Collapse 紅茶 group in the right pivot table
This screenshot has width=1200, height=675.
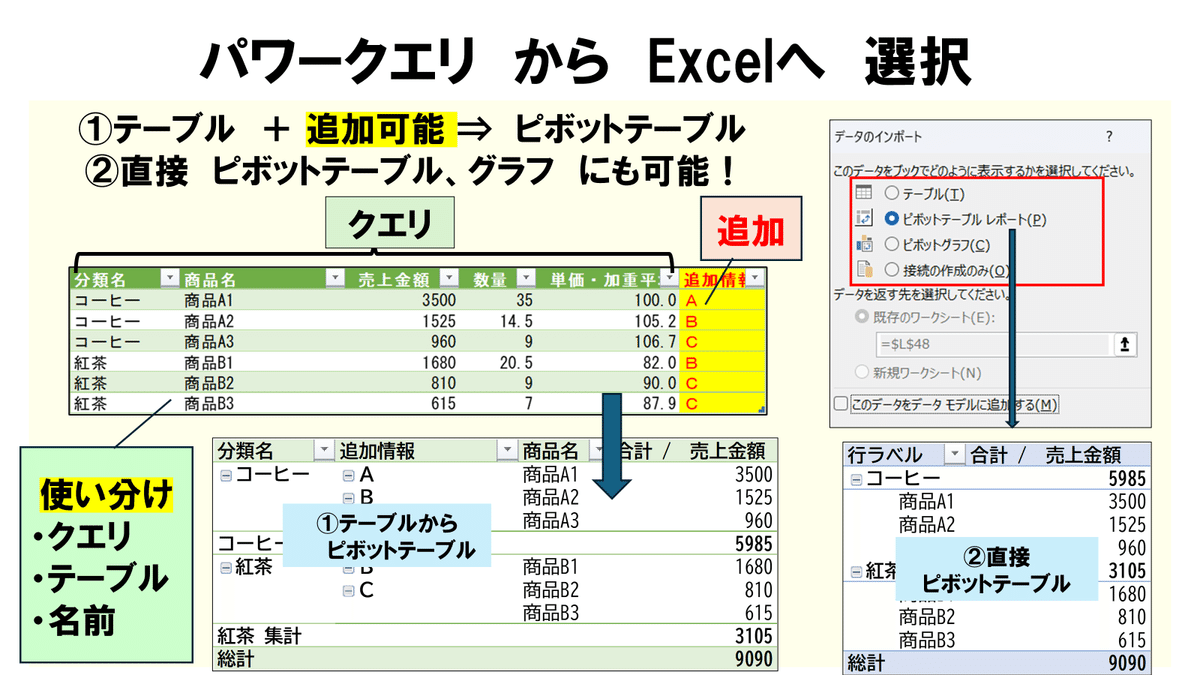(x=856, y=571)
